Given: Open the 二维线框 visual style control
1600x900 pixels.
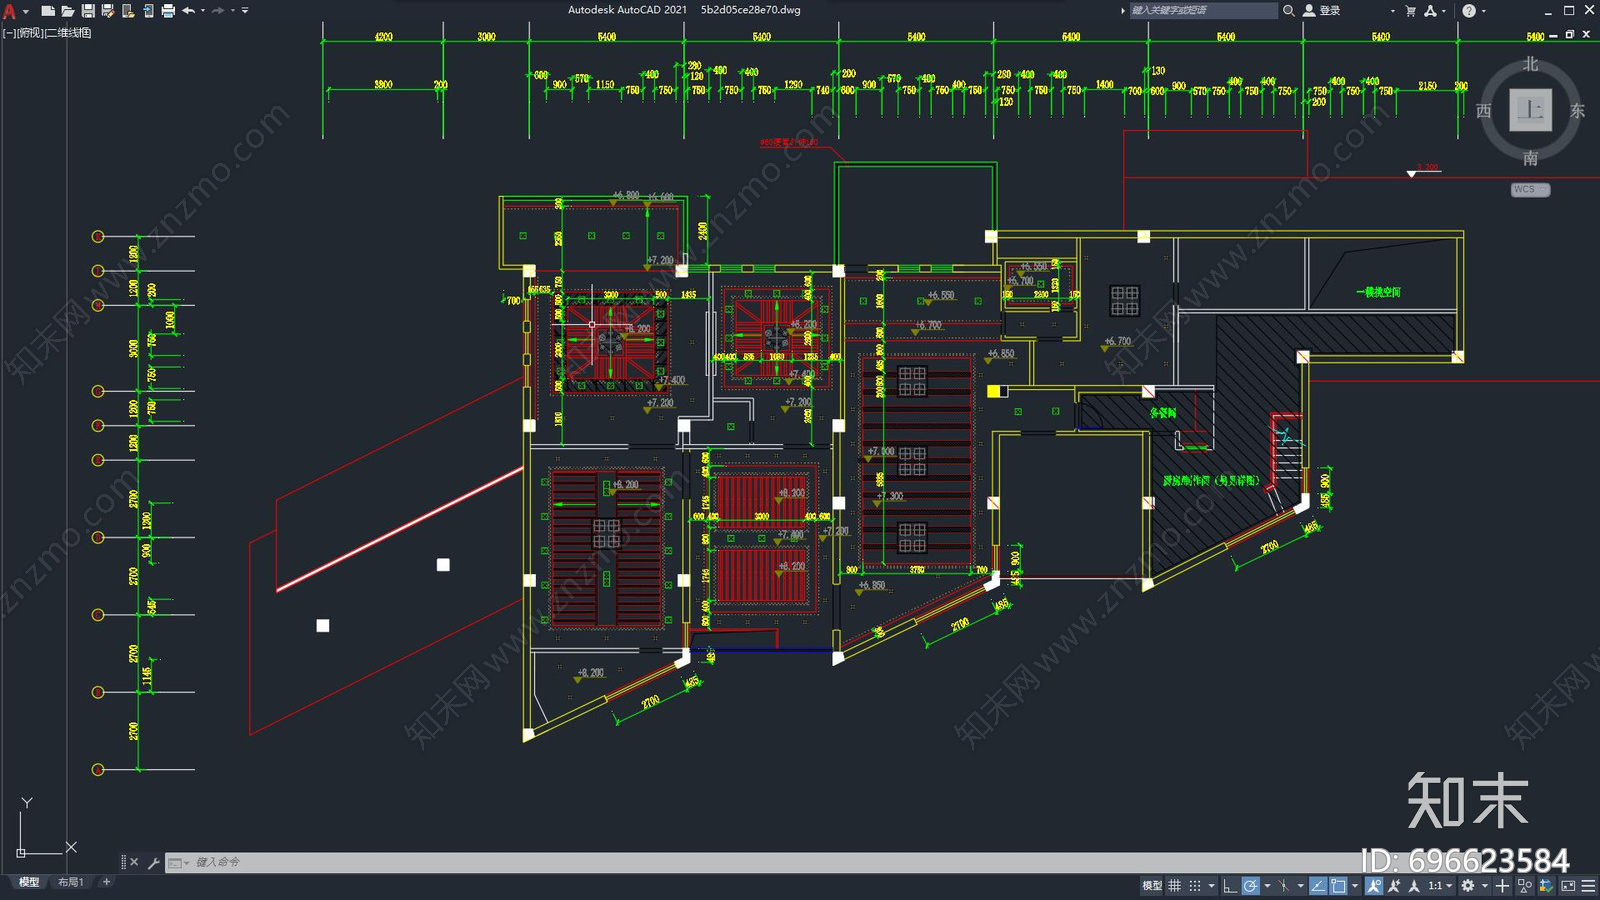Looking at the screenshot, I should [69, 33].
